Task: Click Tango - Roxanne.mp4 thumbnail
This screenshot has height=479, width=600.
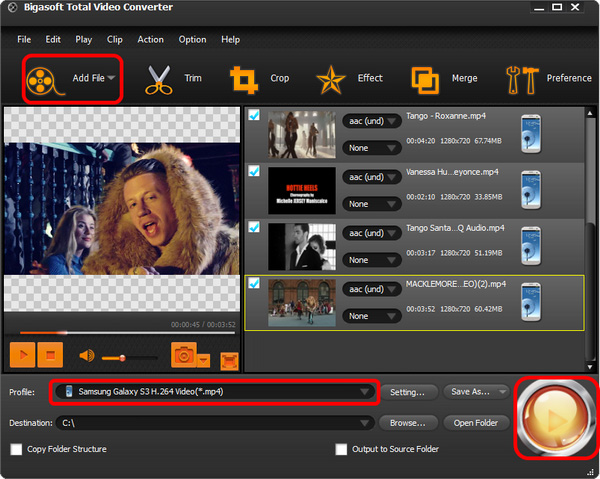Action: (x=302, y=135)
